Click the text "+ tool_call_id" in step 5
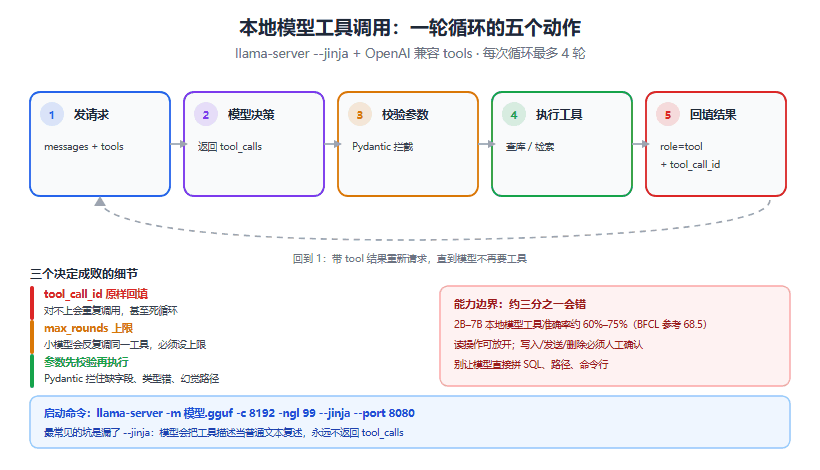This screenshot has width=820, height=470. [x=690, y=165]
